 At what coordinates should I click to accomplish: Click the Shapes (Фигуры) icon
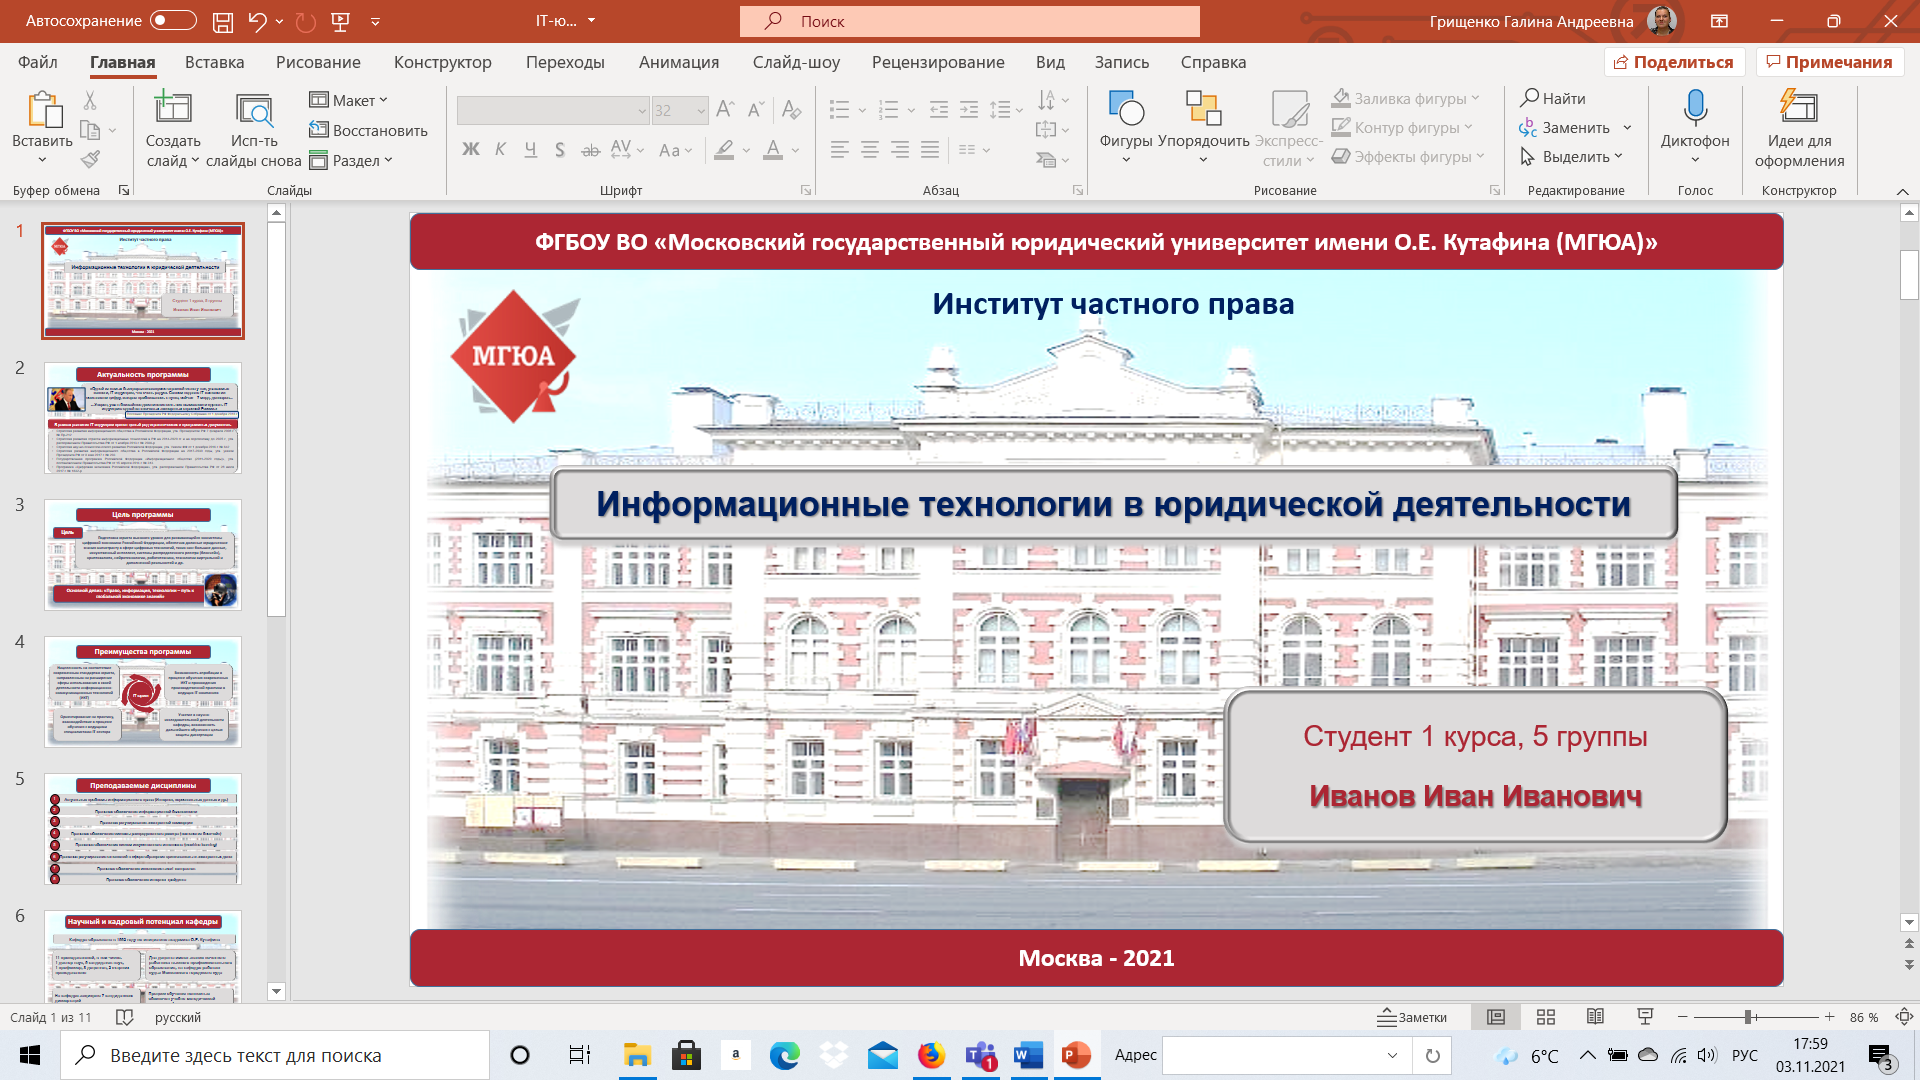point(1126,108)
